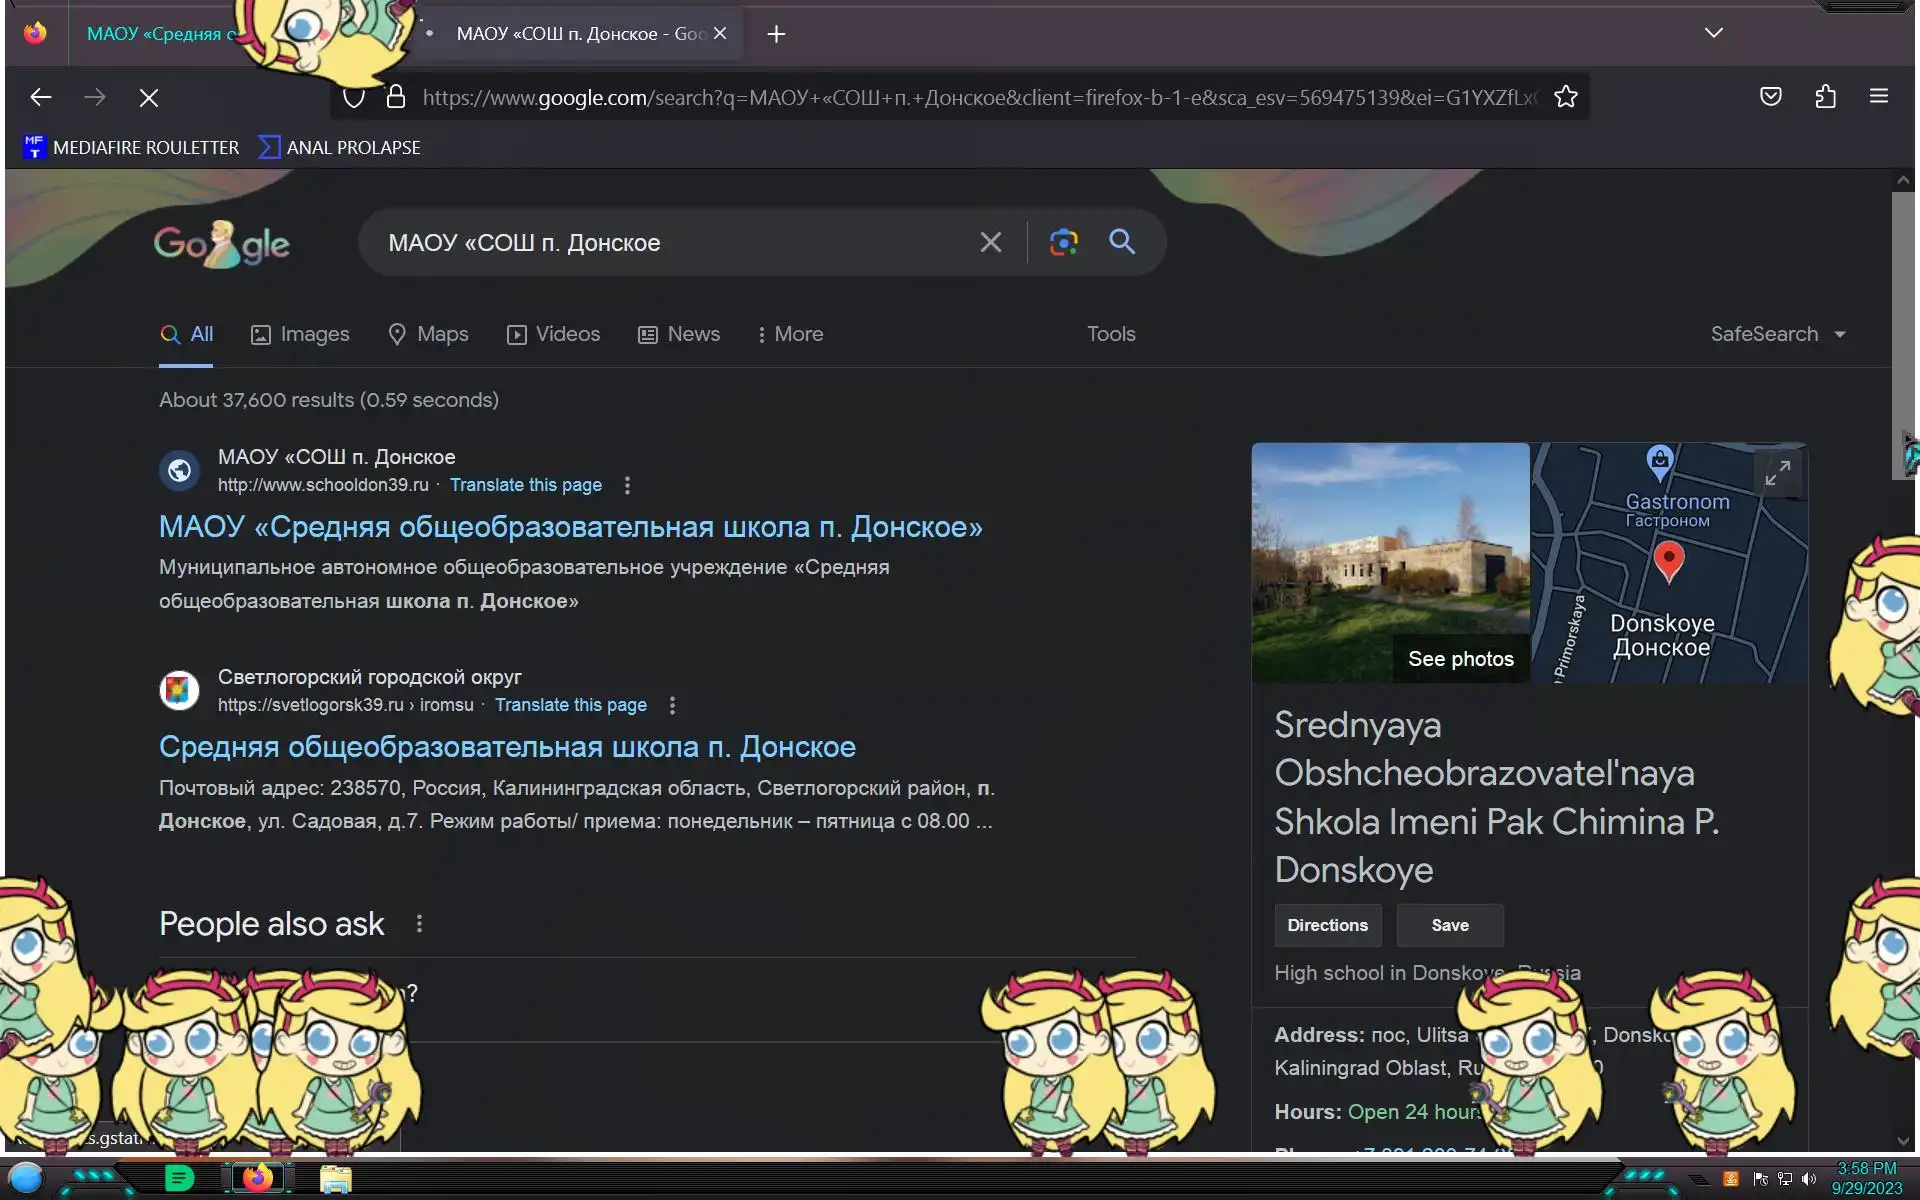Click the Save to Pocket icon
Screen dimensions: 1920x1200
1770,97
